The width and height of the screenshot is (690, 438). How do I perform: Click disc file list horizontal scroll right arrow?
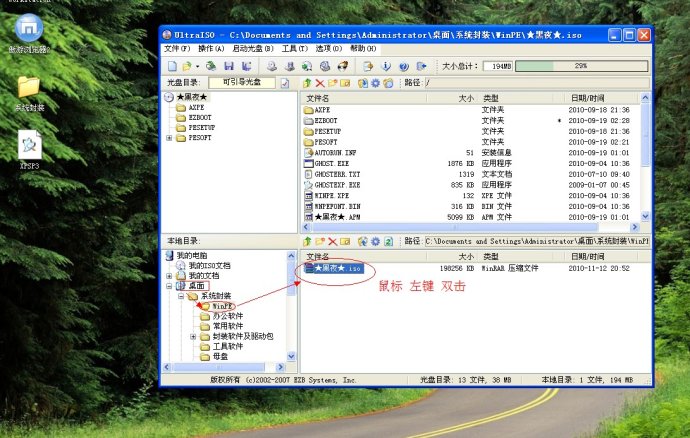[634, 227]
